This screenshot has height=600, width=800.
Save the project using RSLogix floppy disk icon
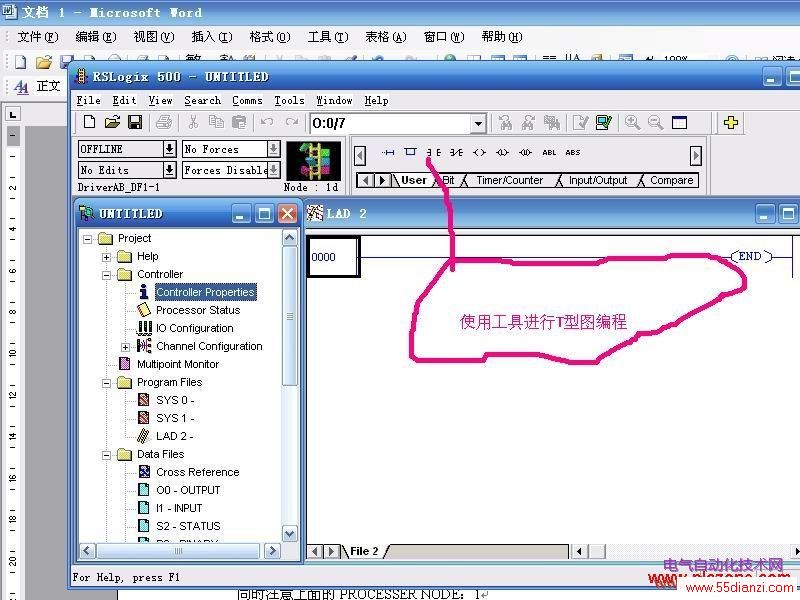tap(135, 122)
